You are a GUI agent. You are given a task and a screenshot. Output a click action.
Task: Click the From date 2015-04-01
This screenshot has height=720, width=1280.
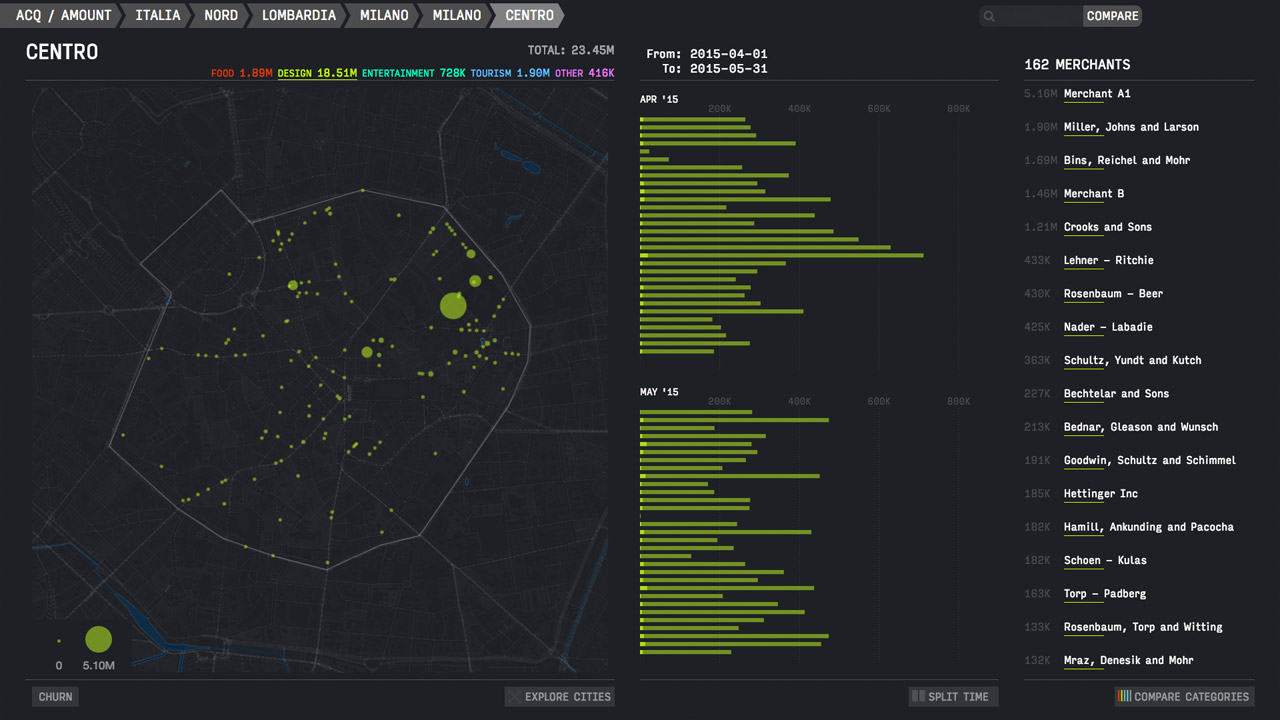coord(729,54)
